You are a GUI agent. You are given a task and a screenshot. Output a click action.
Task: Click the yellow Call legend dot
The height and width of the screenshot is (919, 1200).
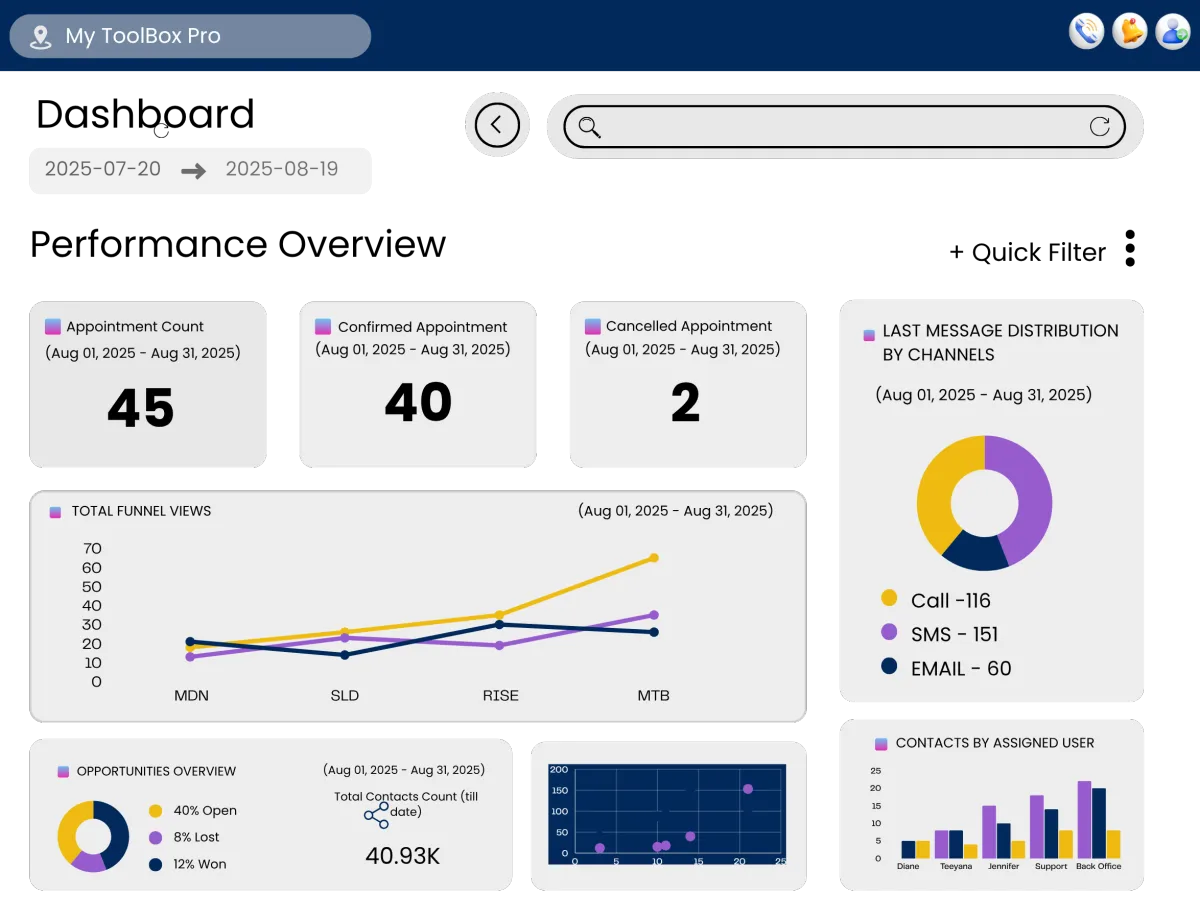(889, 598)
